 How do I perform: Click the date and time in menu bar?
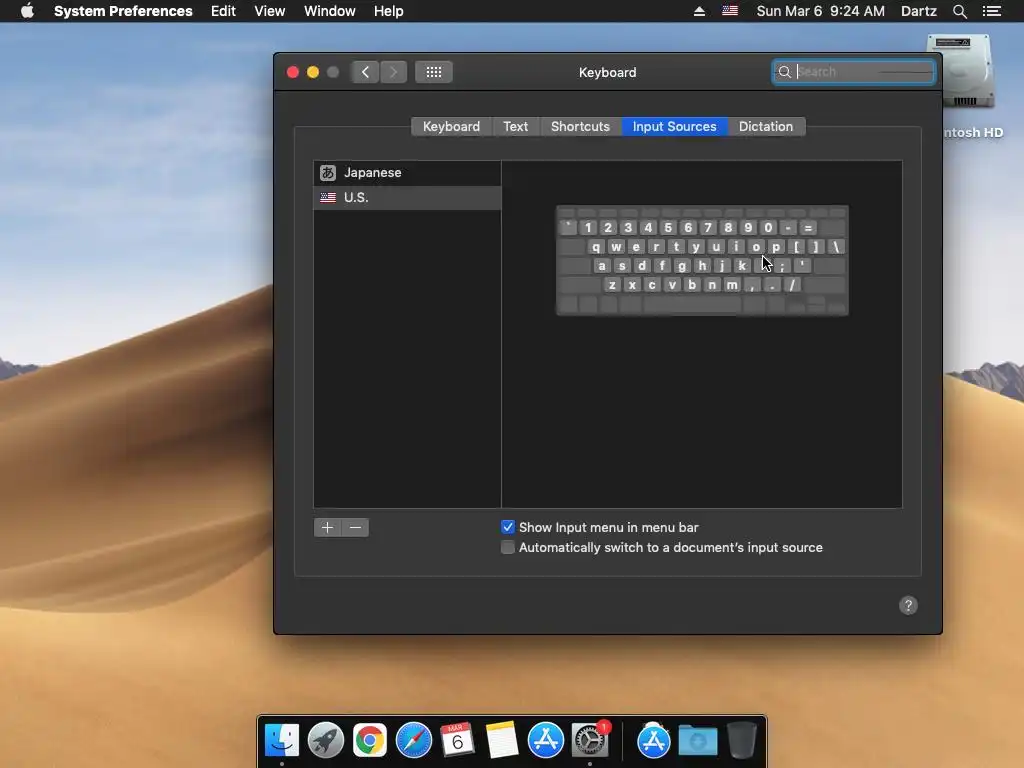pyautogui.click(x=820, y=11)
